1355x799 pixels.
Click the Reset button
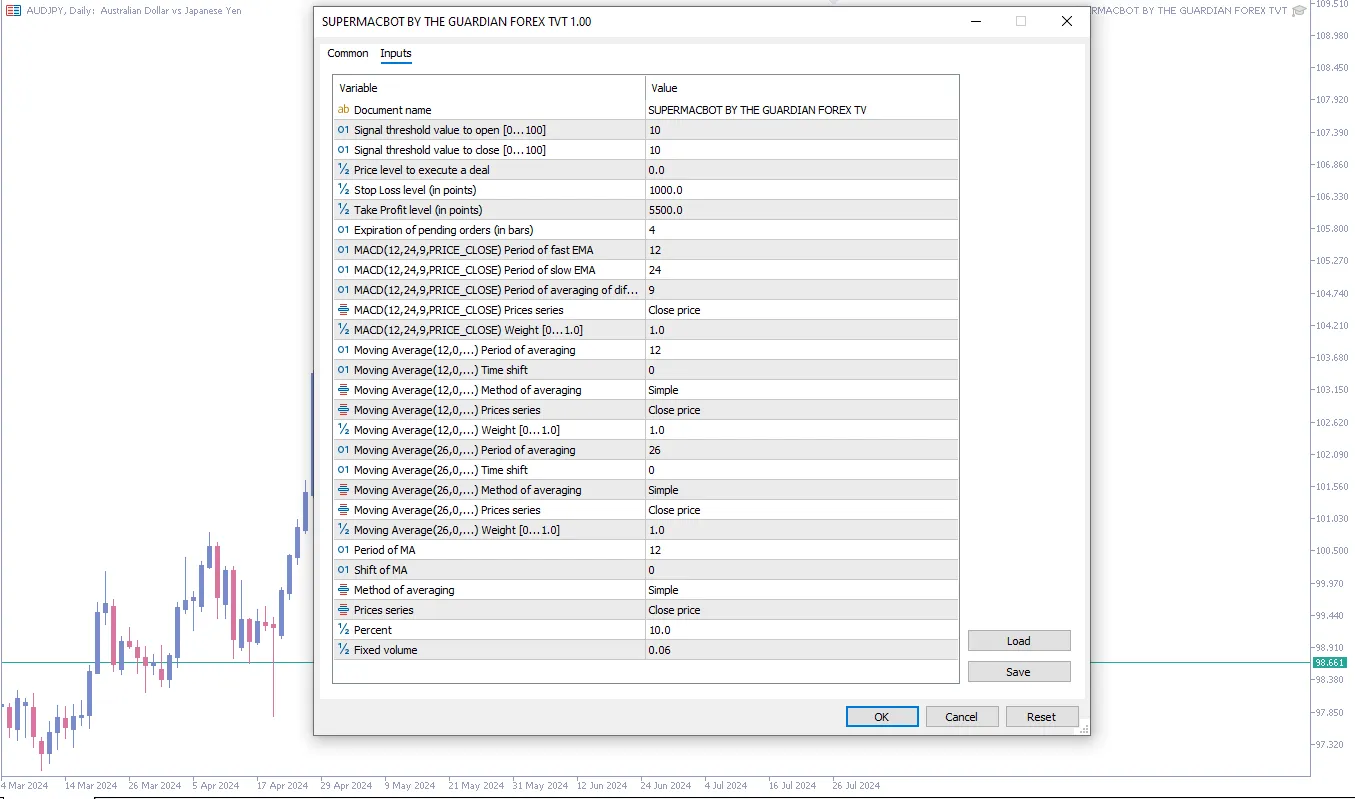(1041, 716)
